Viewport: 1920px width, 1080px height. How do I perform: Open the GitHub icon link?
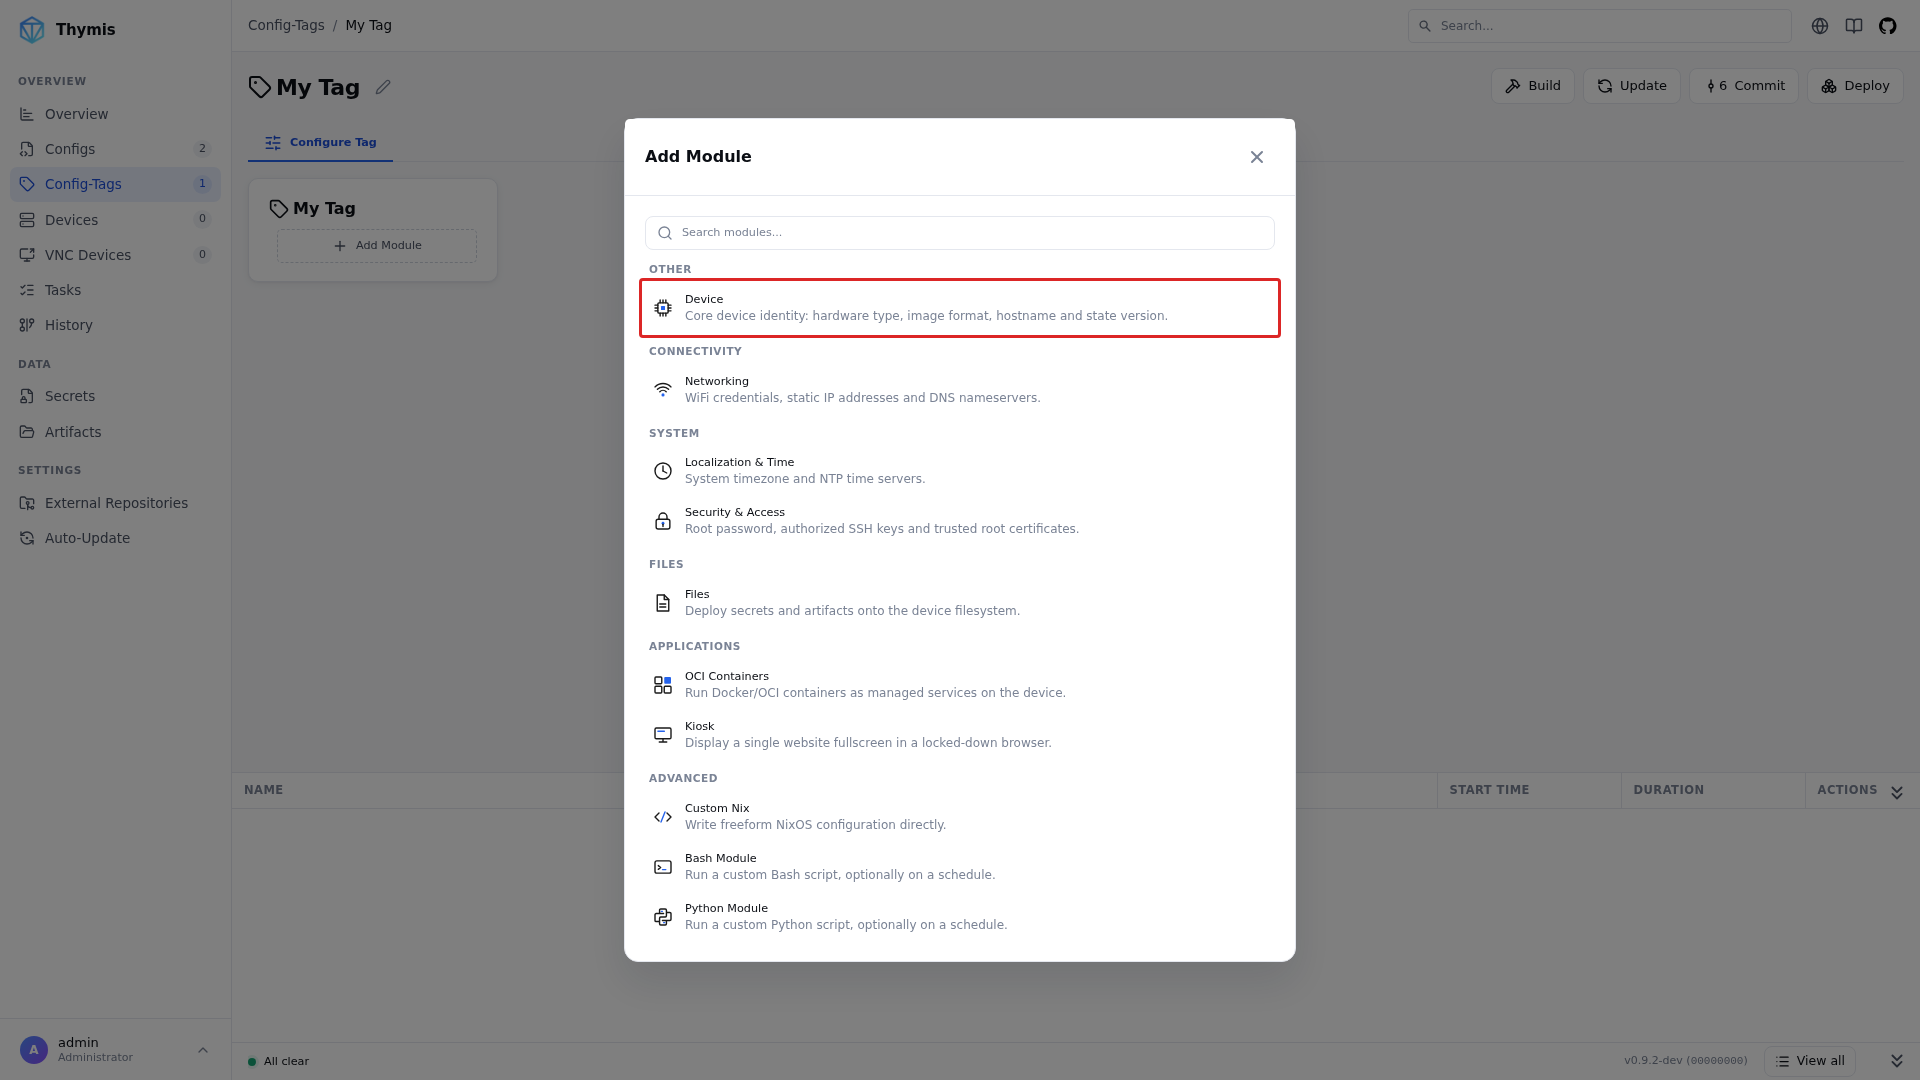coord(1888,26)
